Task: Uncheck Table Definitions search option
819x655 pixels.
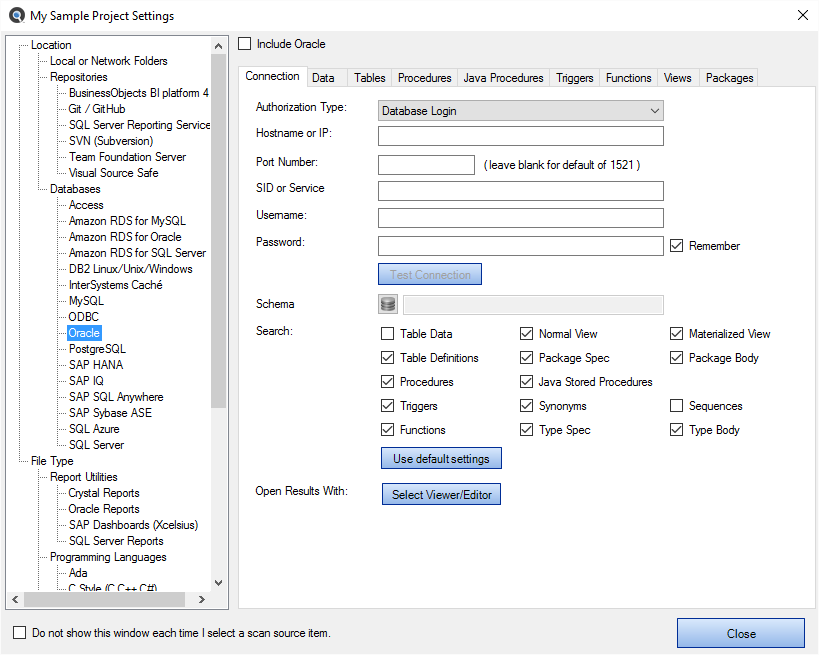Action: click(x=388, y=357)
